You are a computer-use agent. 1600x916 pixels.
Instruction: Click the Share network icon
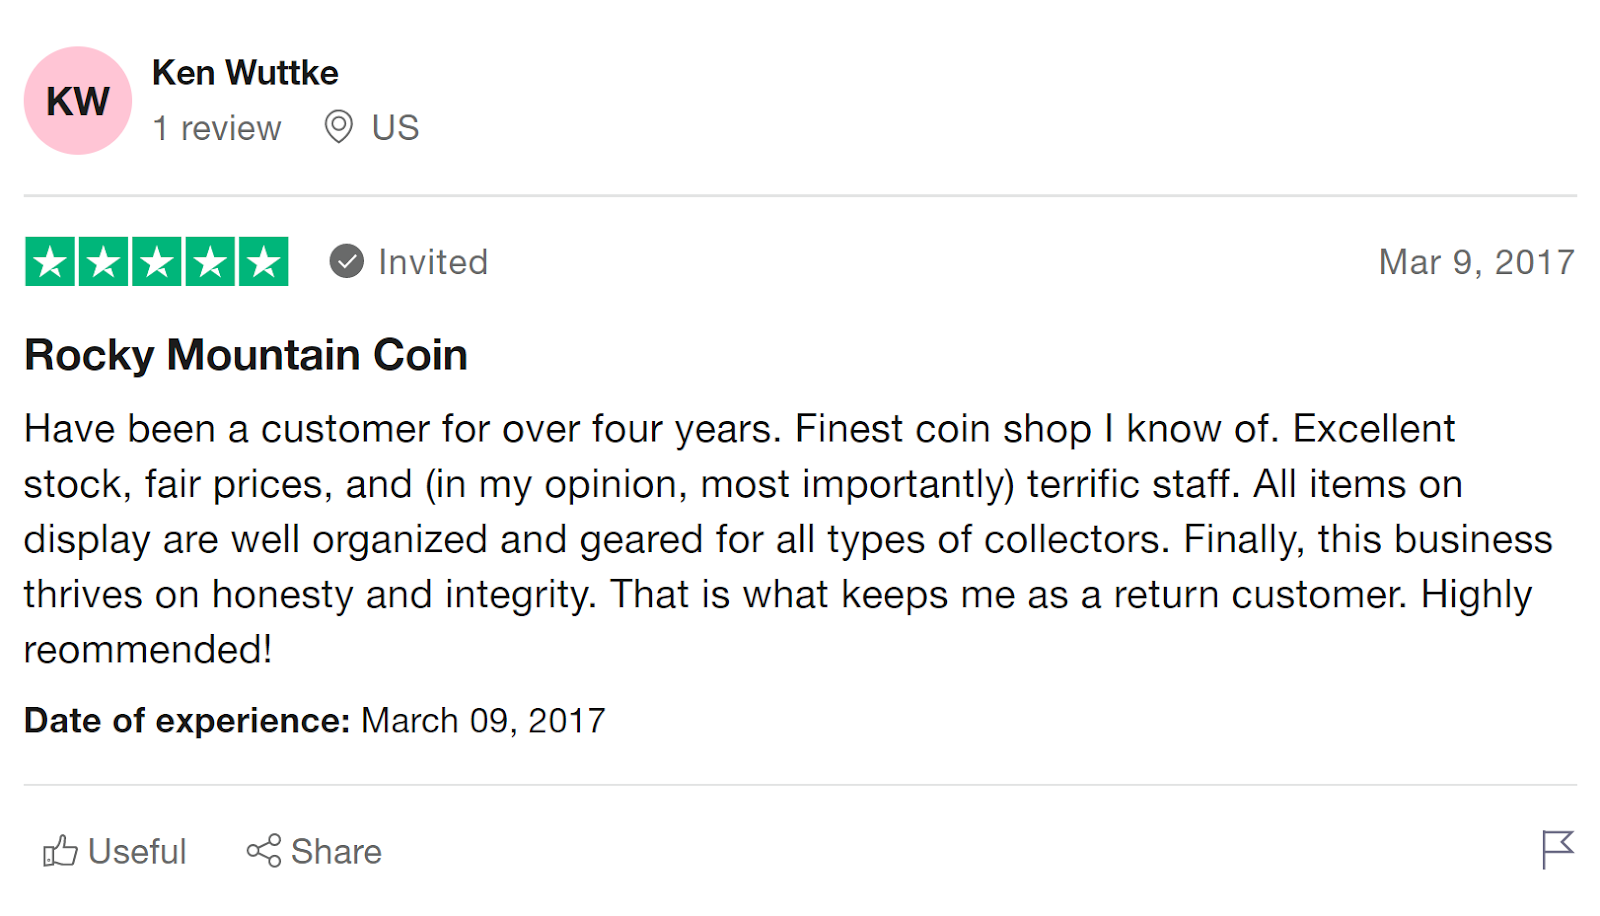pyautogui.click(x=264, y=851)
